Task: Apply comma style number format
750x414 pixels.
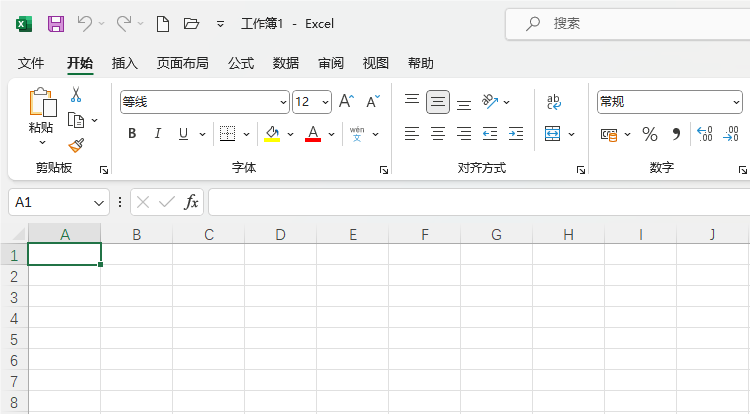Action: 676,134
